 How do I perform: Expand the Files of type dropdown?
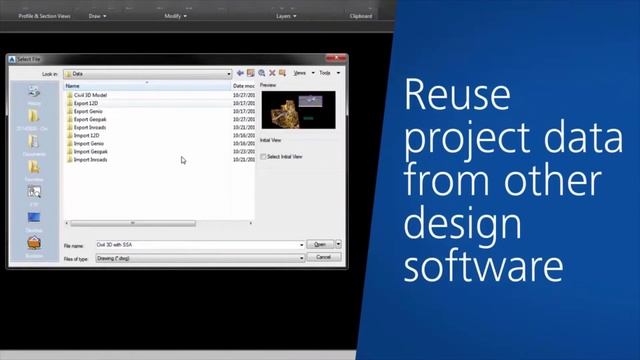click(301, 258)
